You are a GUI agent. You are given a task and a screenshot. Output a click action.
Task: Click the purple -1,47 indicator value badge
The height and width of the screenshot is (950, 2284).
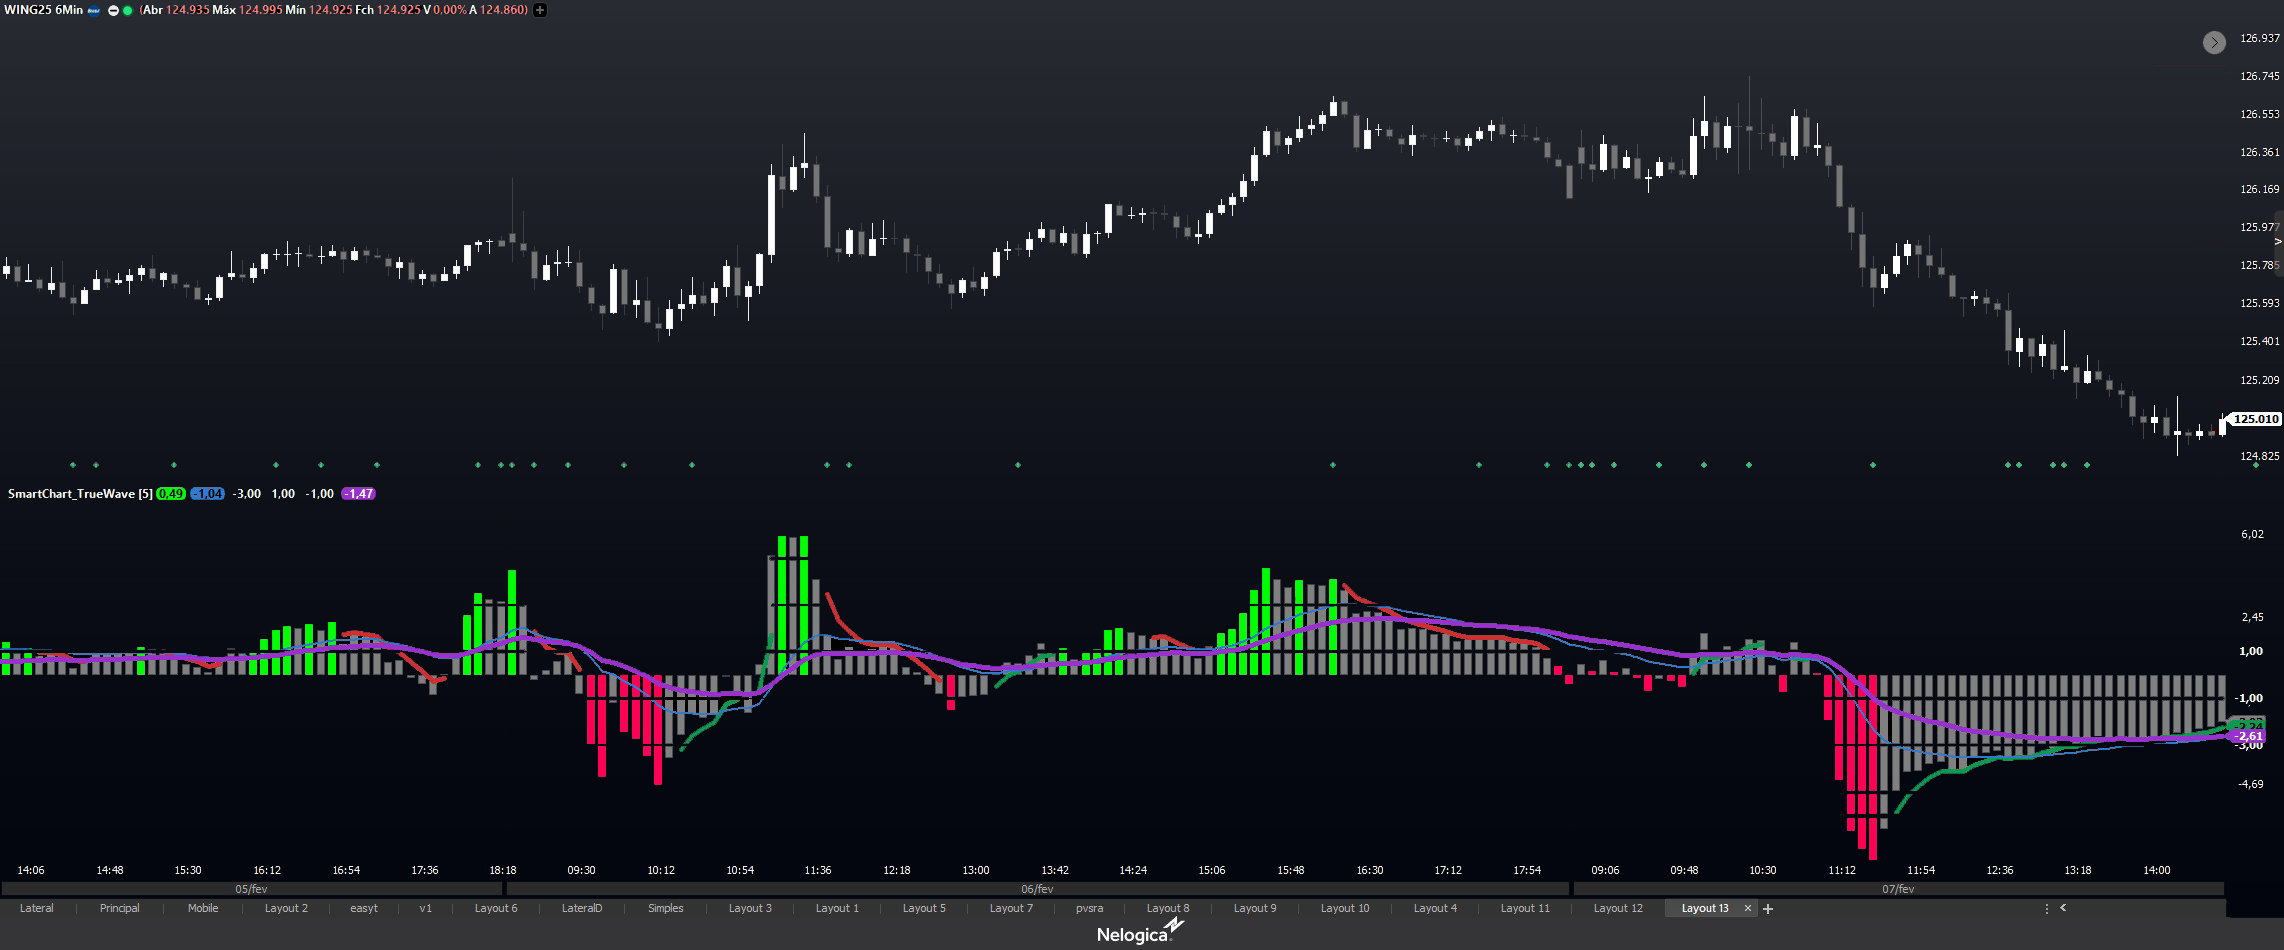point(358,494)
